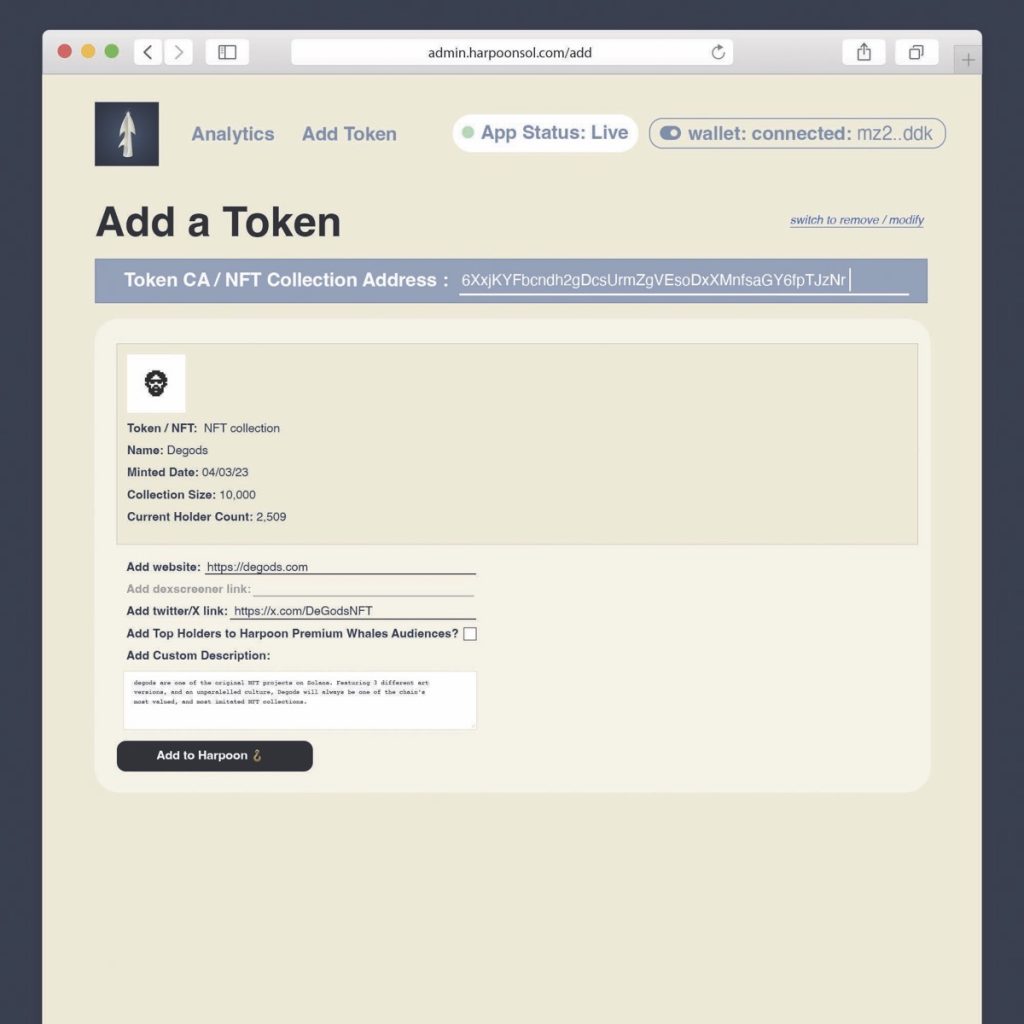Screen dimensions: 1024x1024
Task: Click the Harpoon spear logo
Action: 126,134
